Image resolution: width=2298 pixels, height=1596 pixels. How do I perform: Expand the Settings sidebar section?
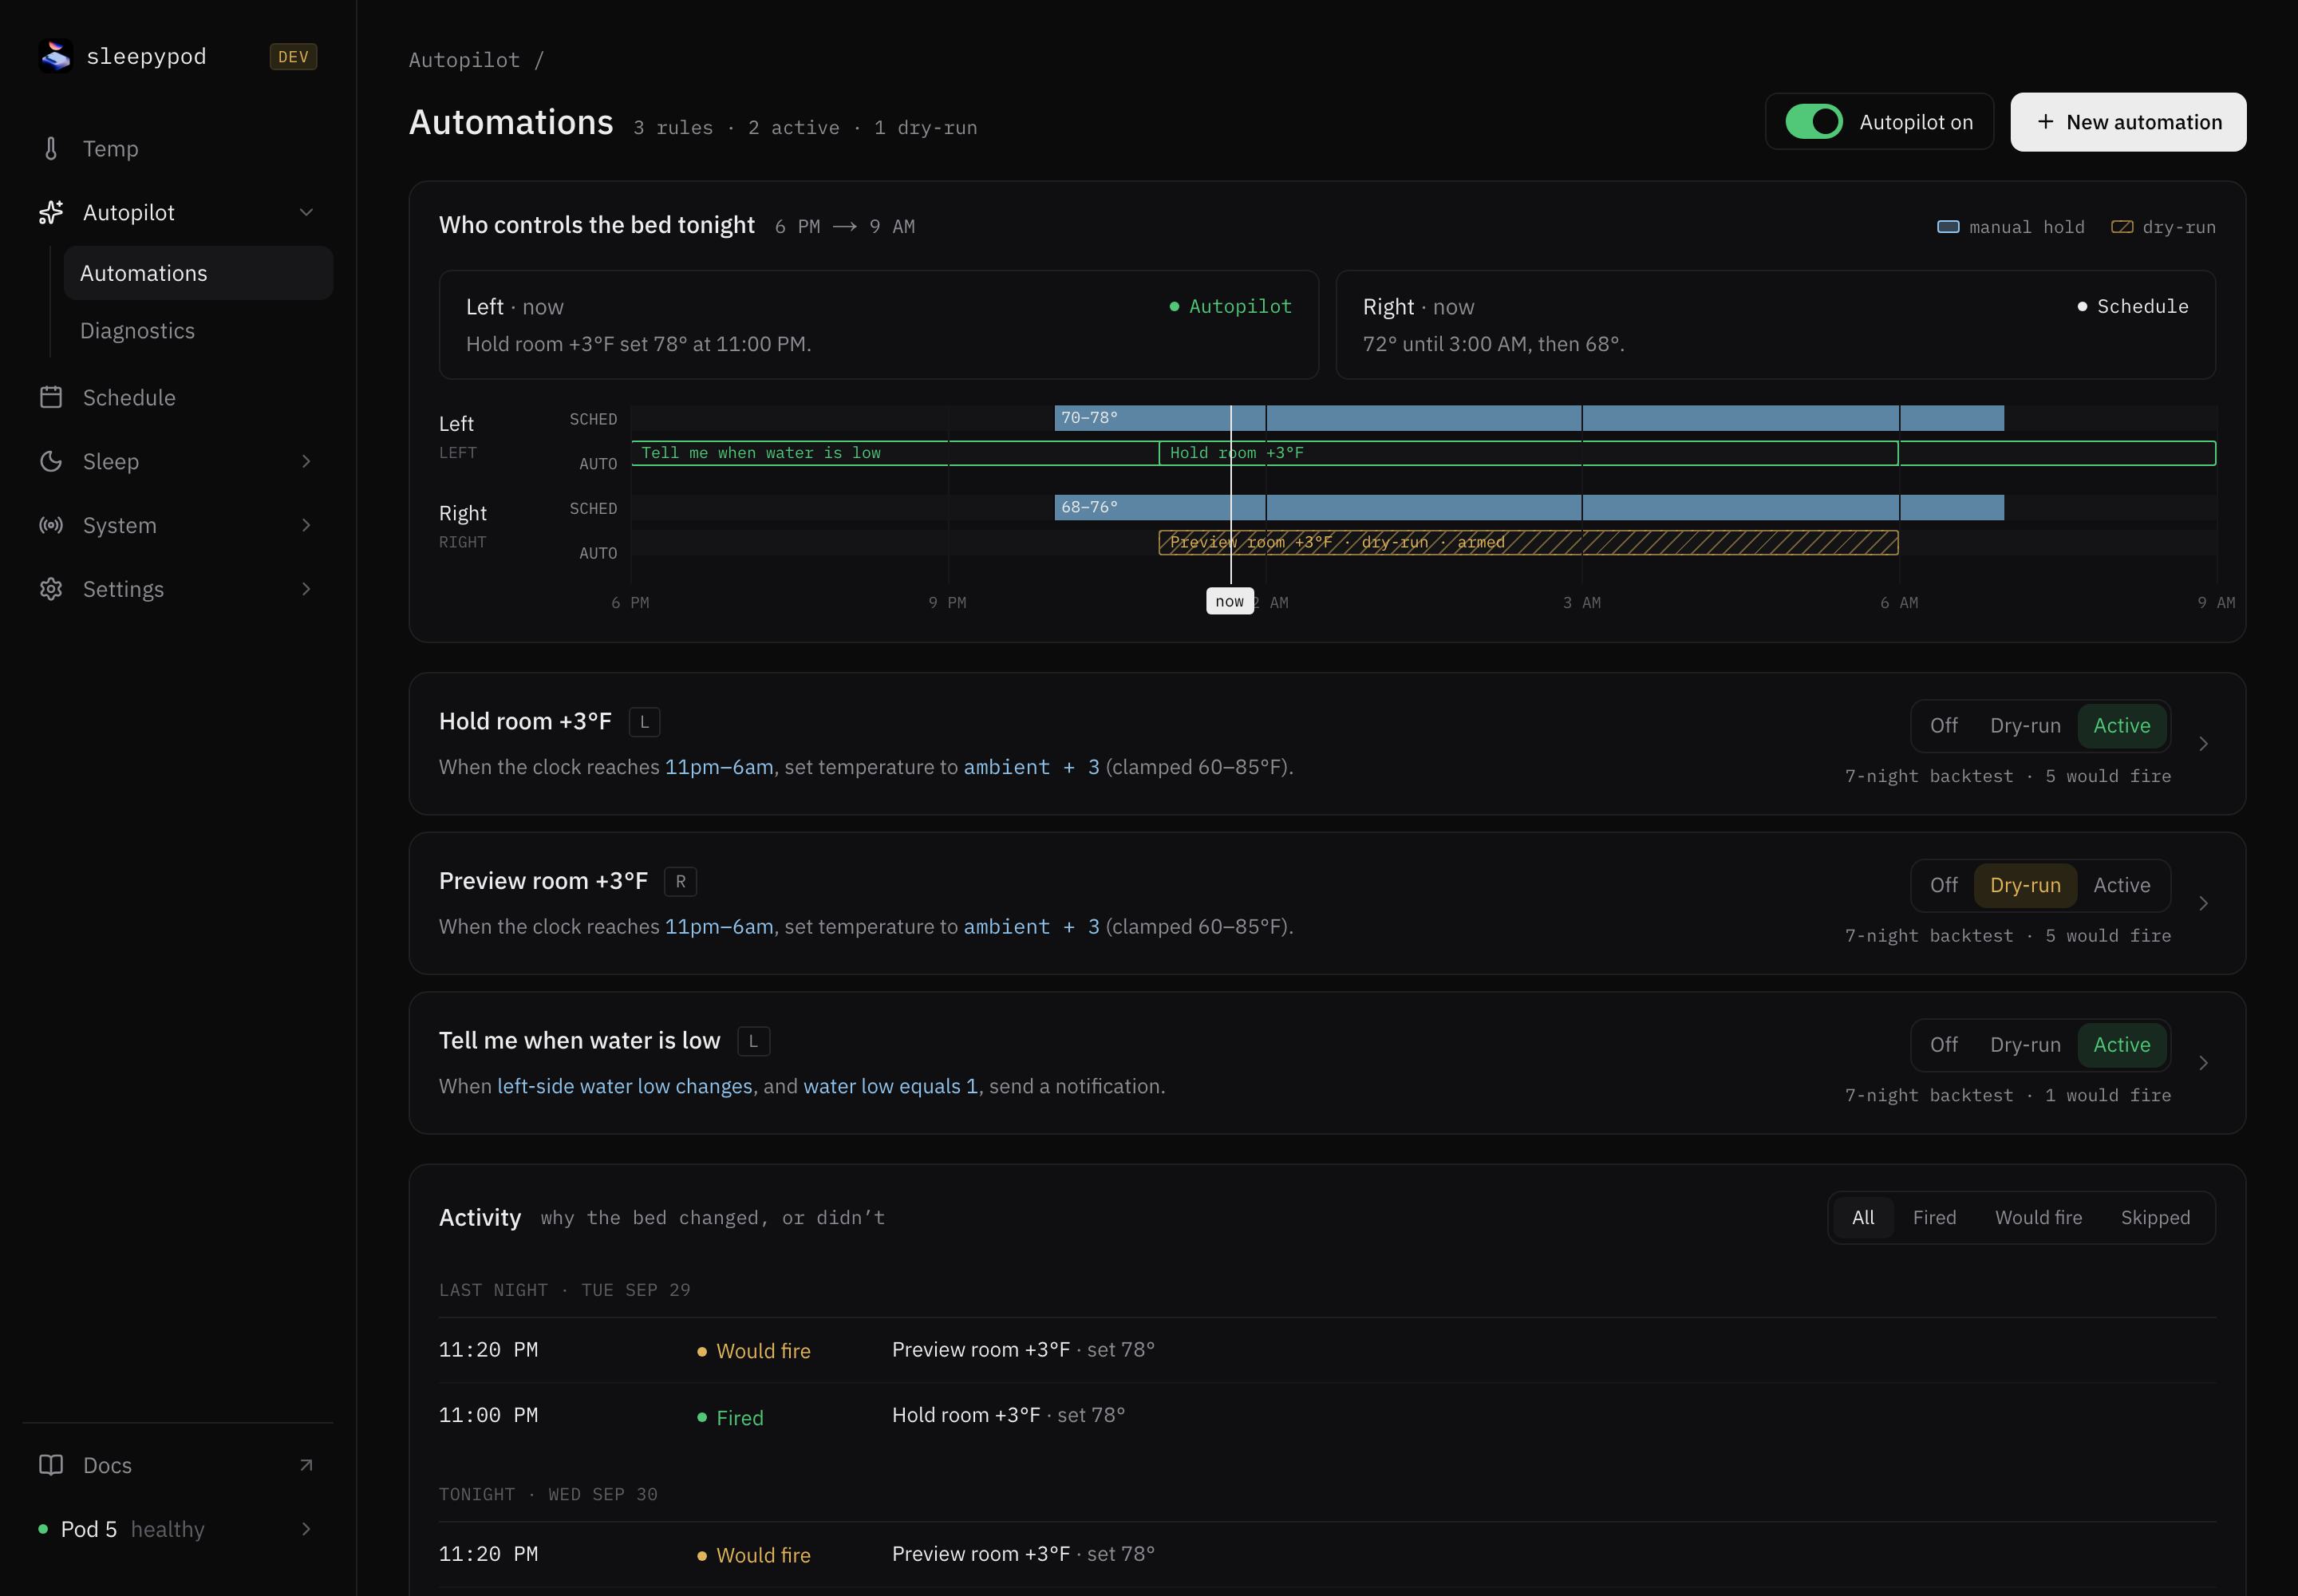pyautogui.click(x=306, y=589)
